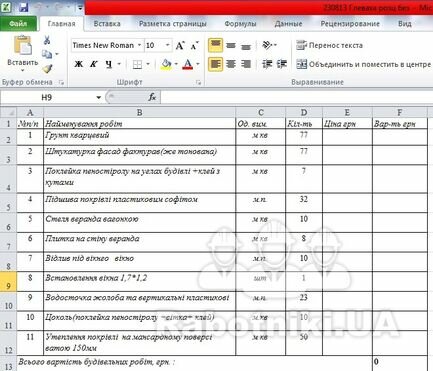Decrease font size with small A icon
The width and height of the screenshot is (433, 371).
pyautogui.click(x=195, y=46)
